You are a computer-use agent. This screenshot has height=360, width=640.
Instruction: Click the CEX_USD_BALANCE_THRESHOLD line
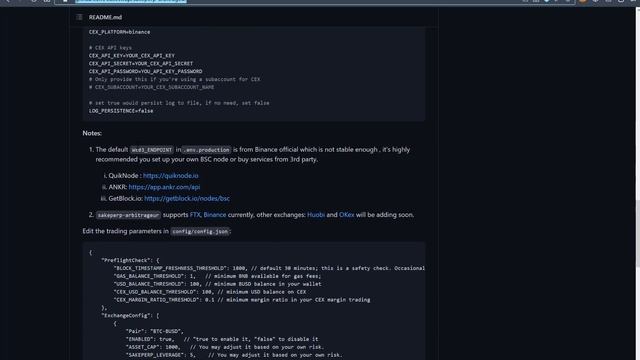coord(210,292)
